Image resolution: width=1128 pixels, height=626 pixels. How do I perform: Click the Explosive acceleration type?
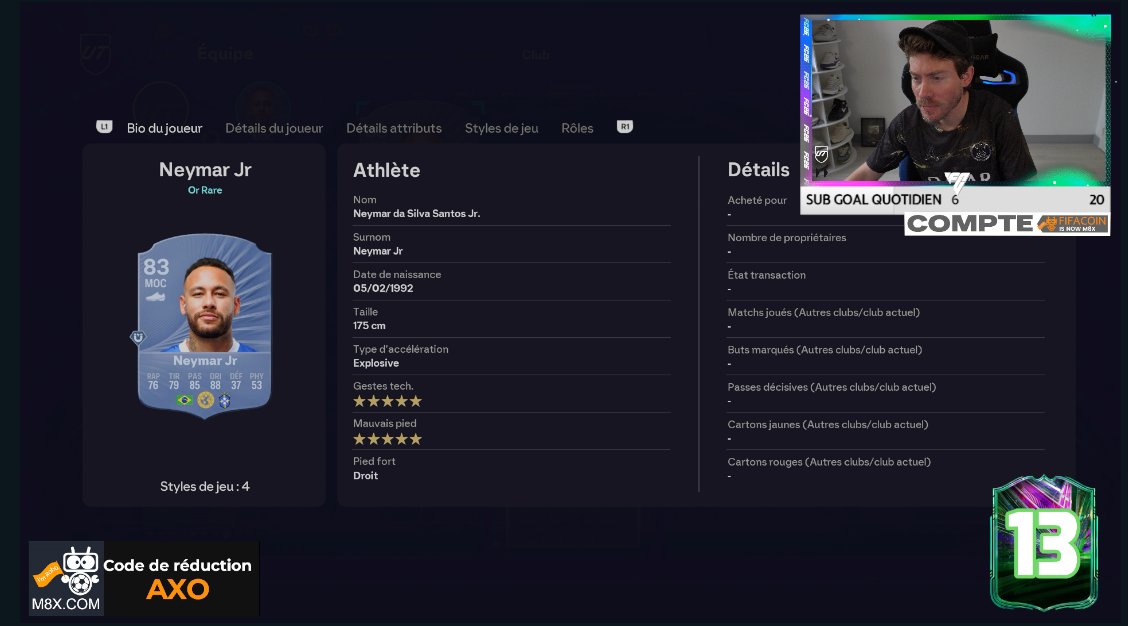(x=376, y=363)
